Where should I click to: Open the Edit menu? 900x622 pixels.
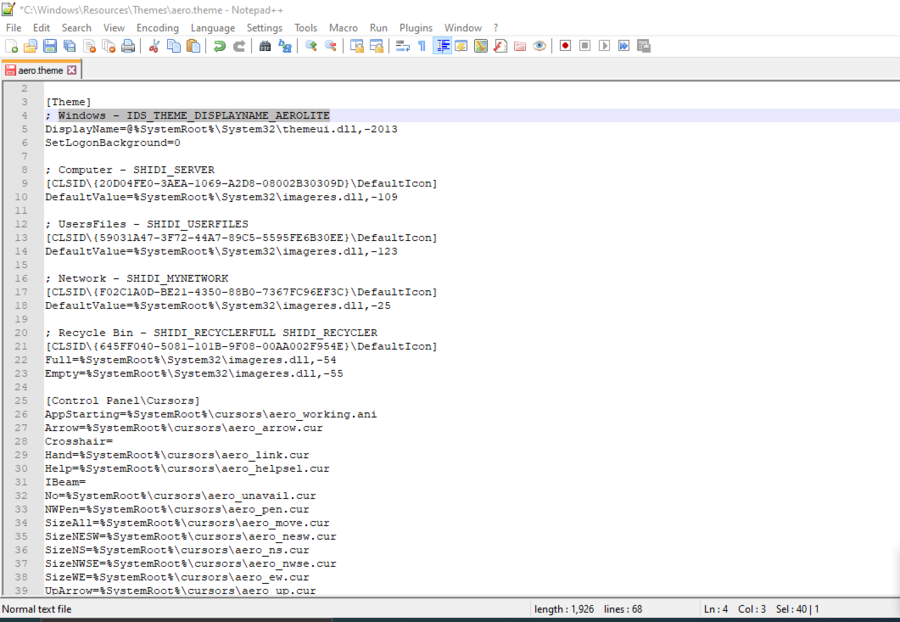(x=41, y=28)
